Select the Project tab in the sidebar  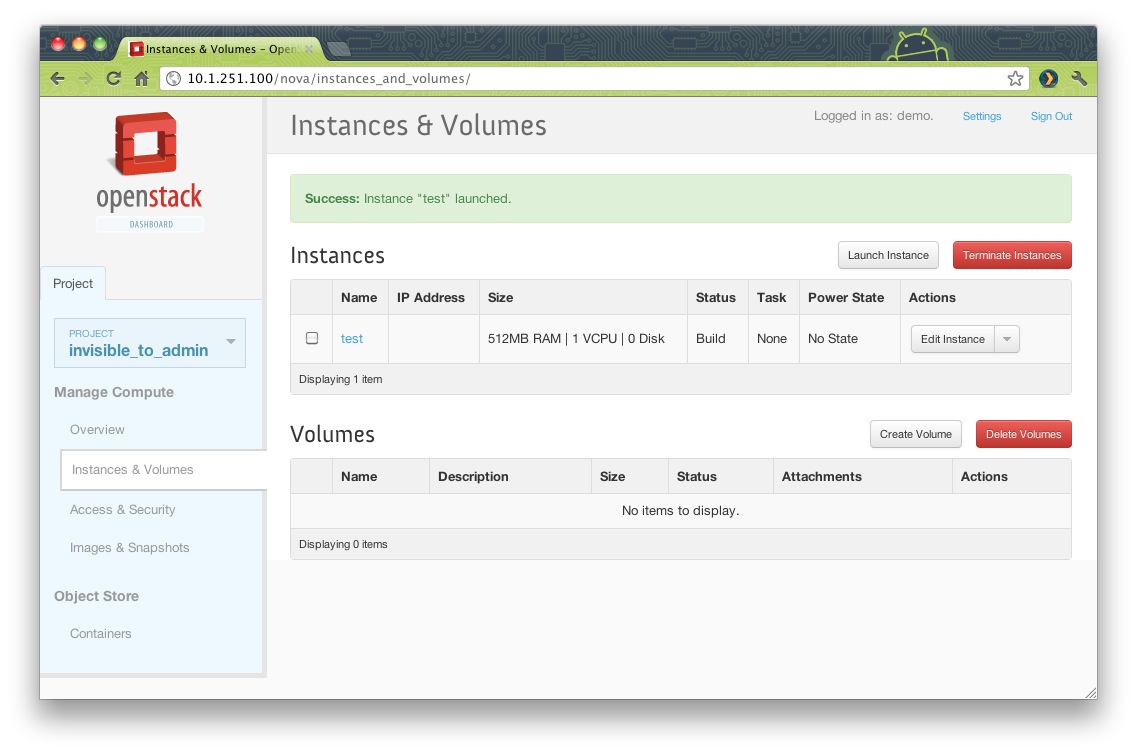tap(73, 284)
